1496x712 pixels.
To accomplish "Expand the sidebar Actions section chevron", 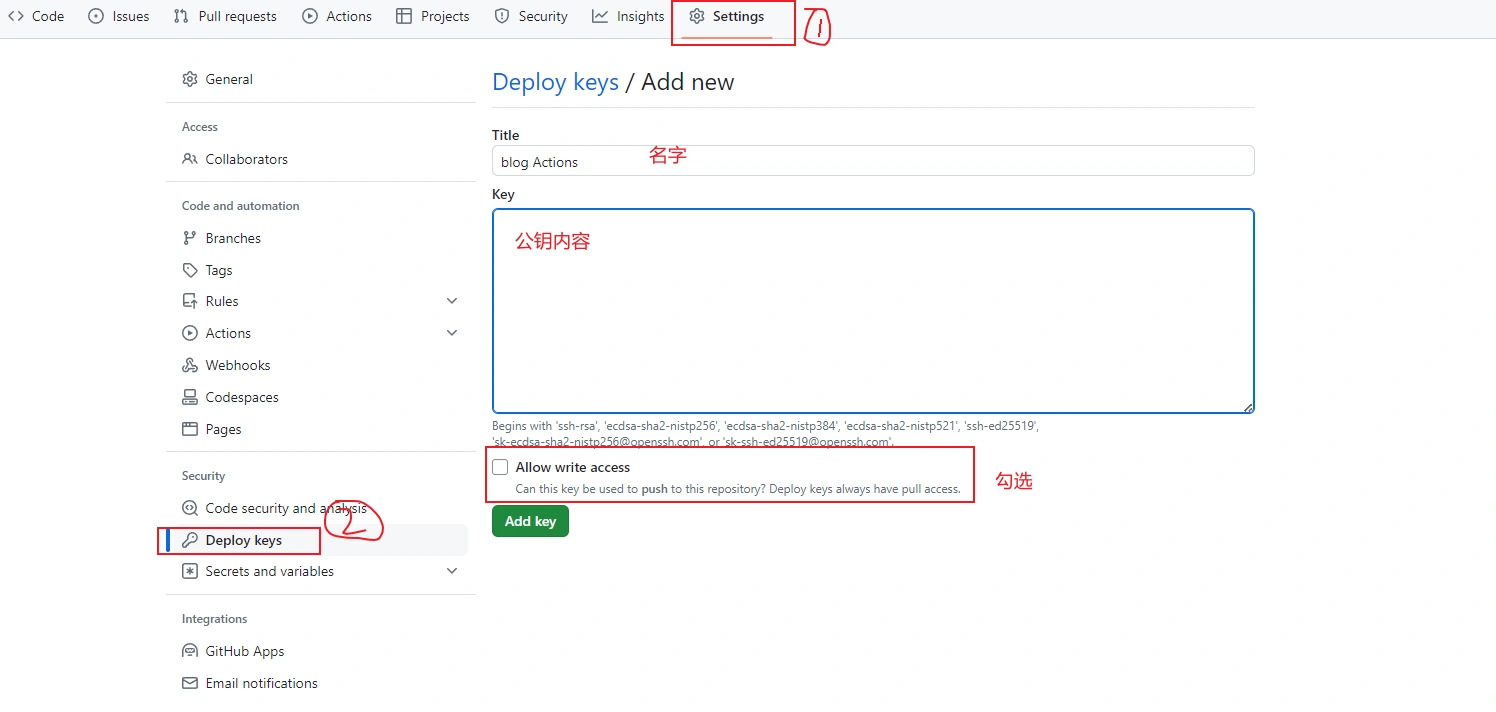I will [x=452, y=333].
